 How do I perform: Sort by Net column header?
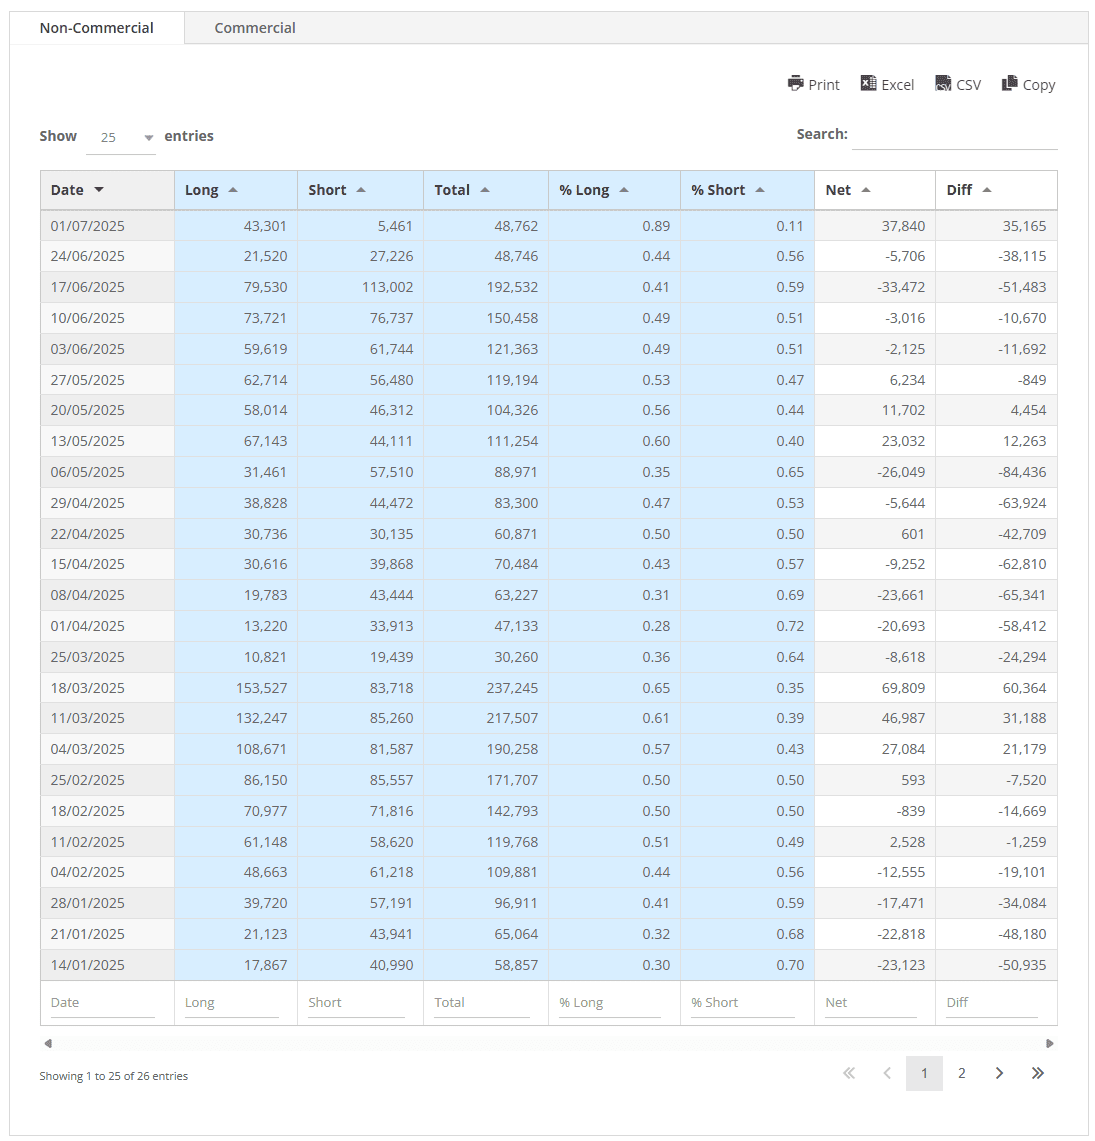pyautogui.click(x=848, y=190)
